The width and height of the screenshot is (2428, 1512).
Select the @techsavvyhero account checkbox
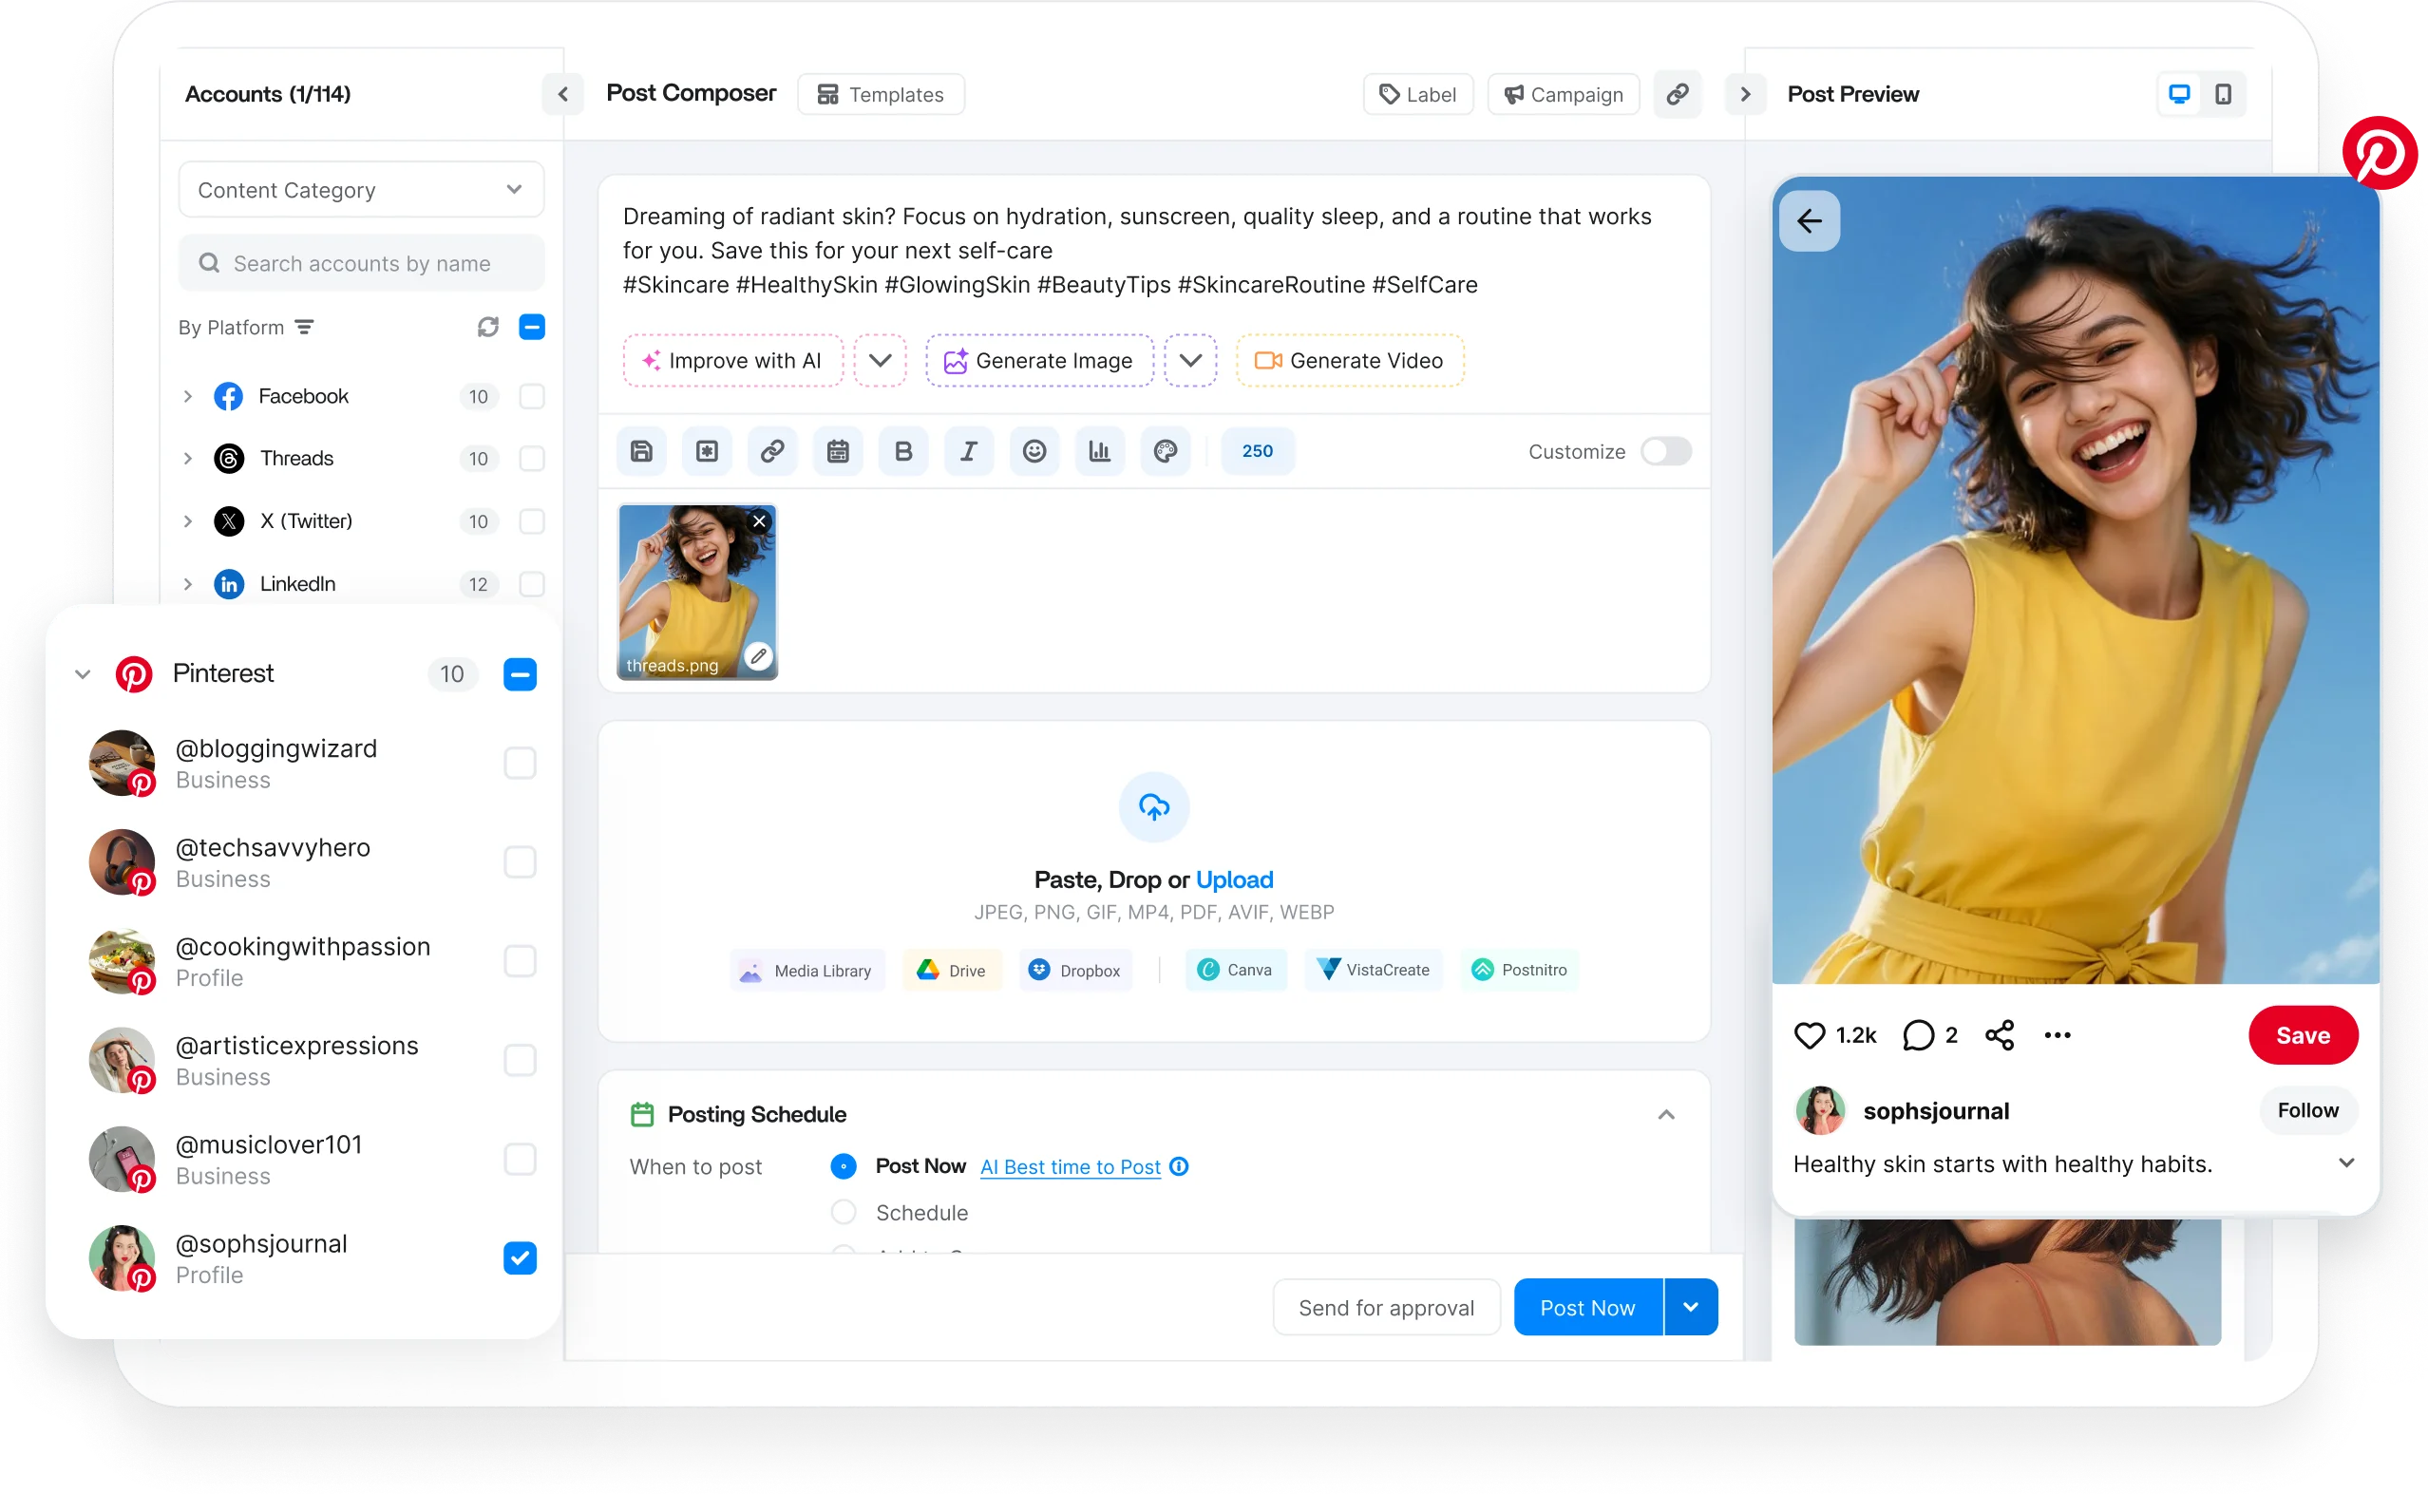pos(520,862)
